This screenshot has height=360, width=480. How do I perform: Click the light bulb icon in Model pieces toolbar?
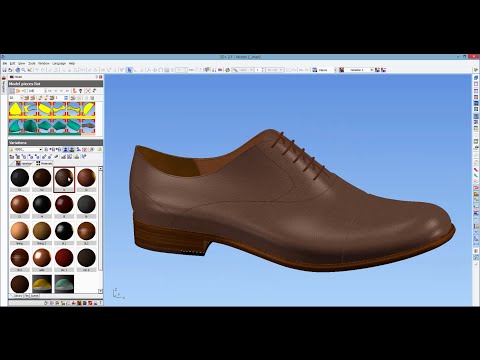(x=80, y=91)
